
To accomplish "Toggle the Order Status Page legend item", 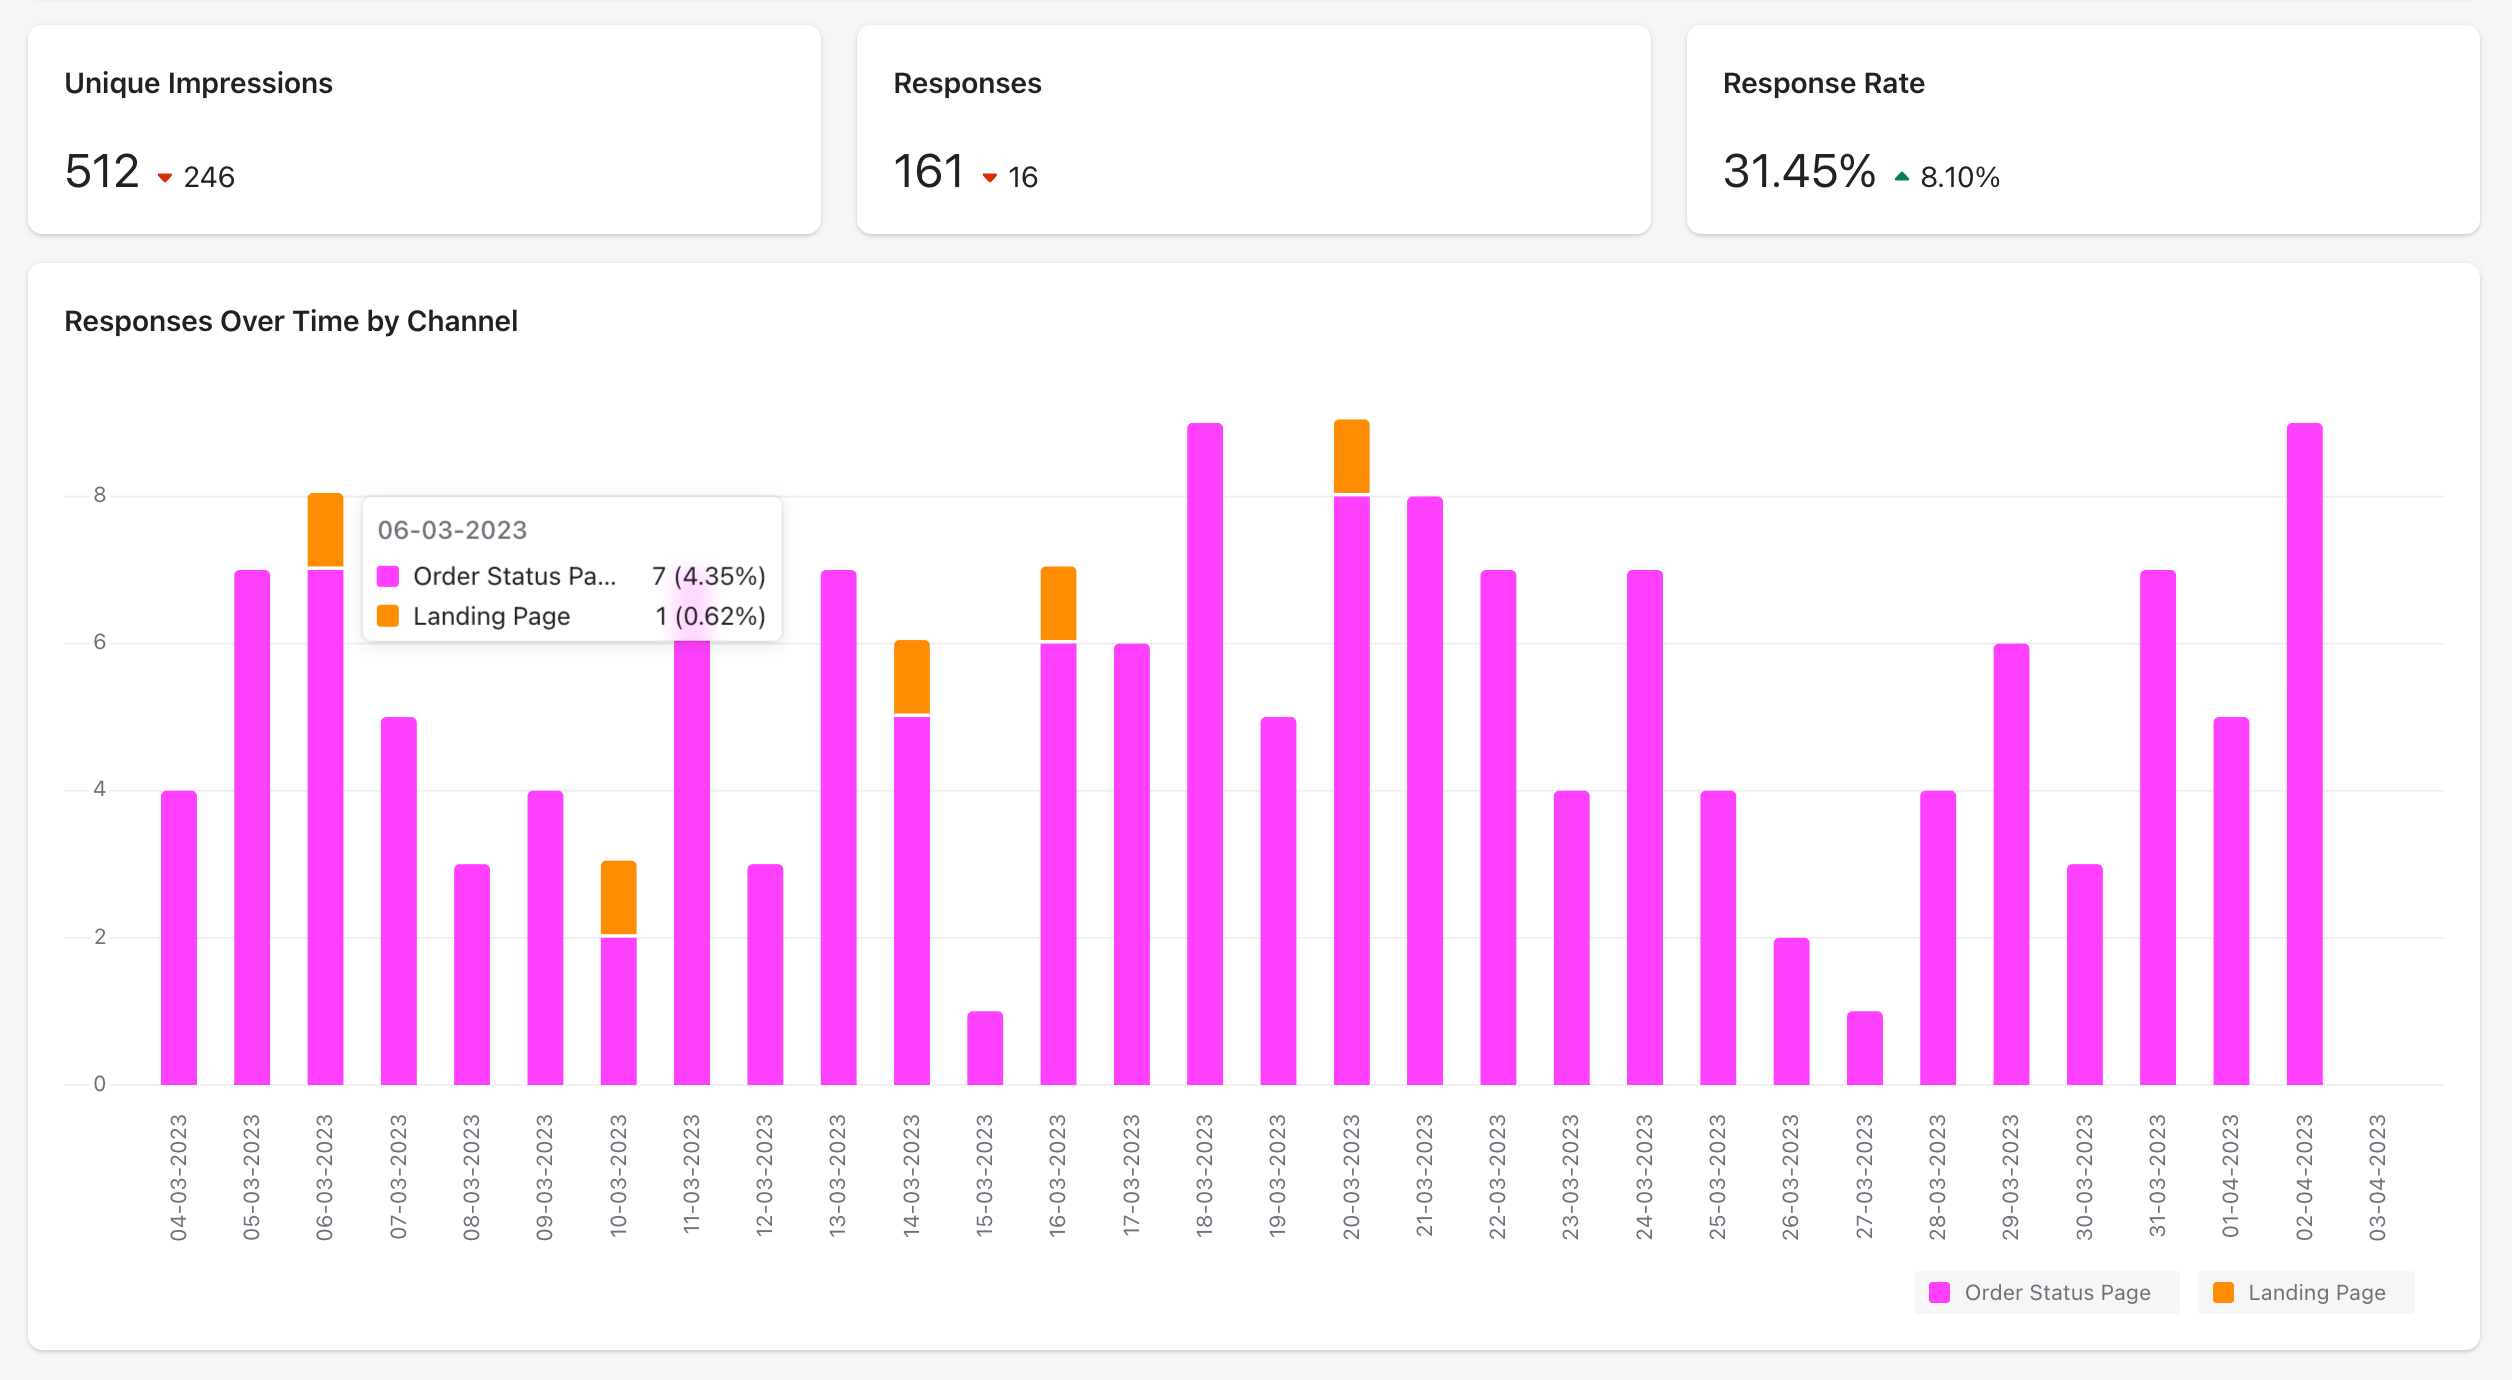I will point(2056,1292).
